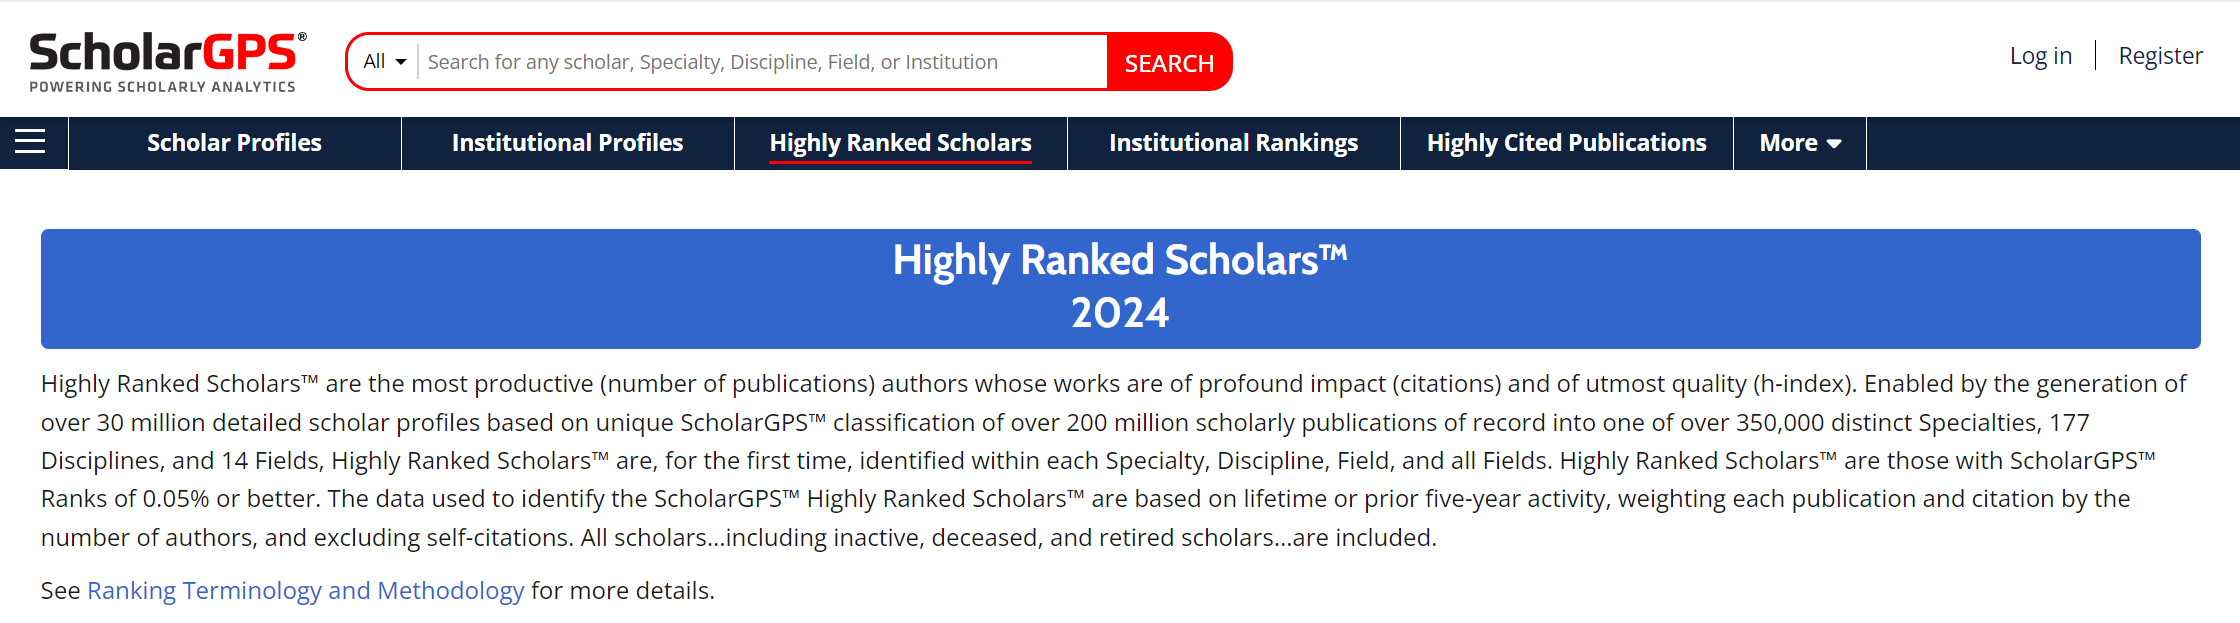This screenshot has height=623, width=2240.
Task: Switch to Institutional Rankings tab
Action: (1233, 143)
